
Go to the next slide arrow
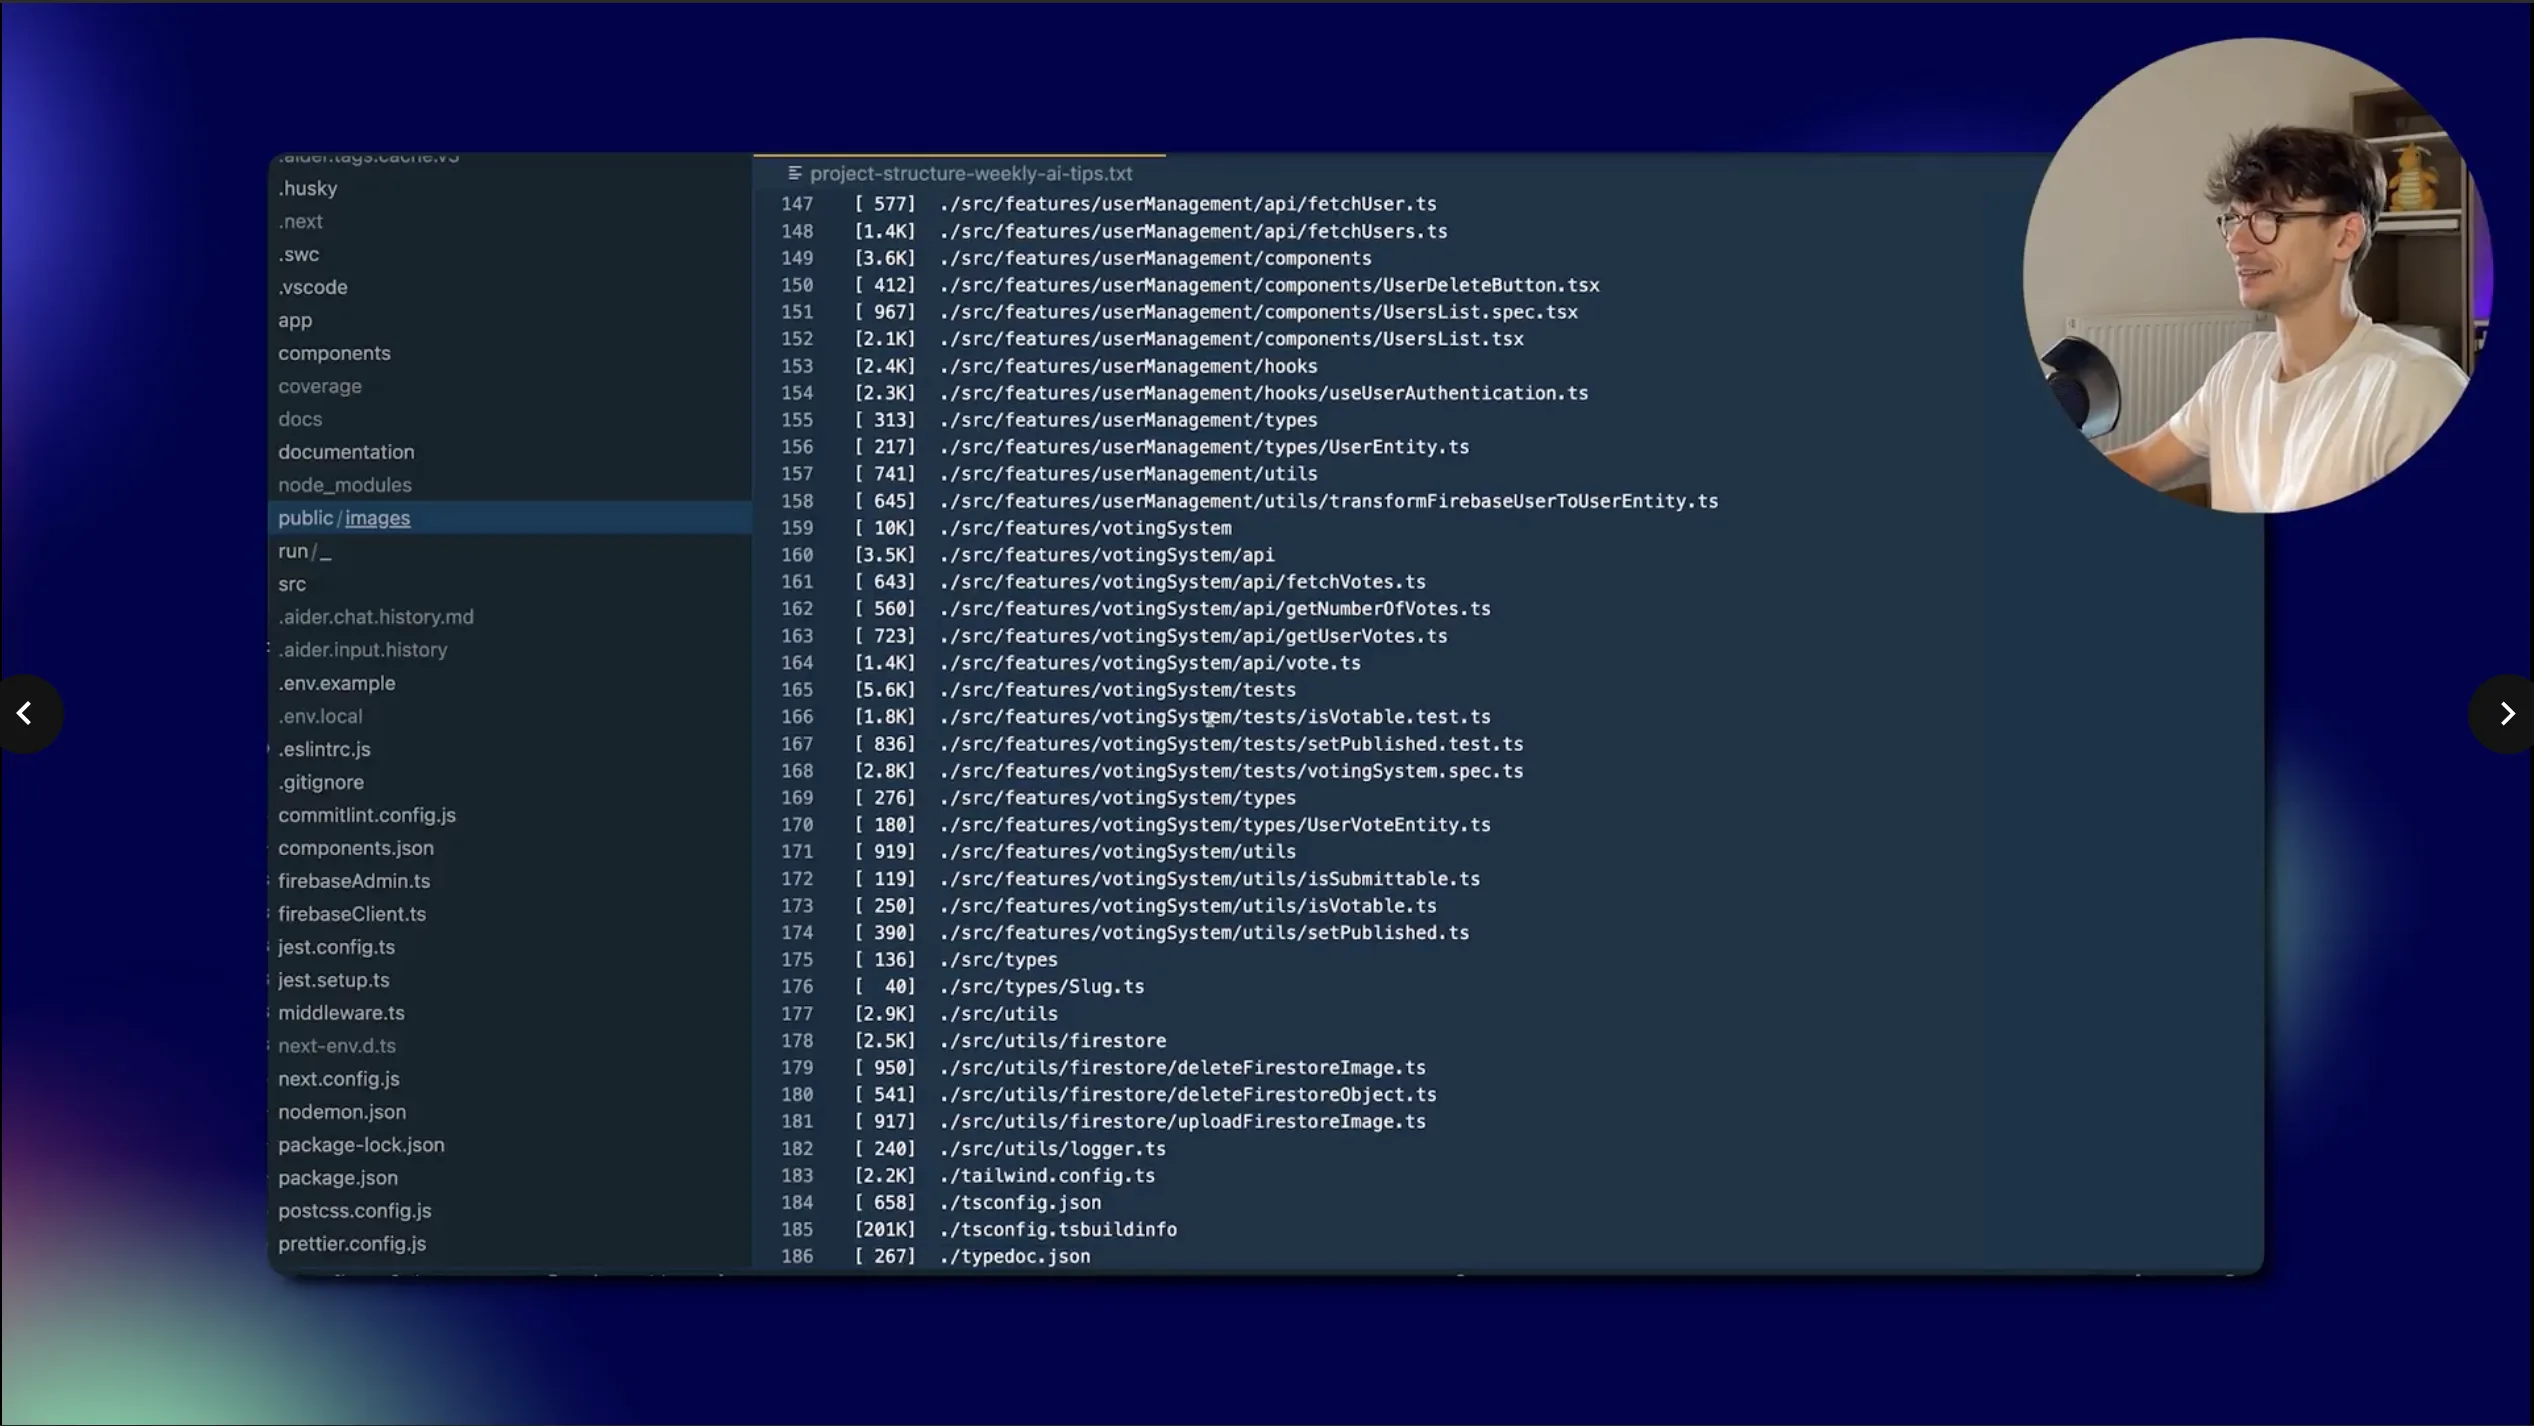(x=2506, y=713)
